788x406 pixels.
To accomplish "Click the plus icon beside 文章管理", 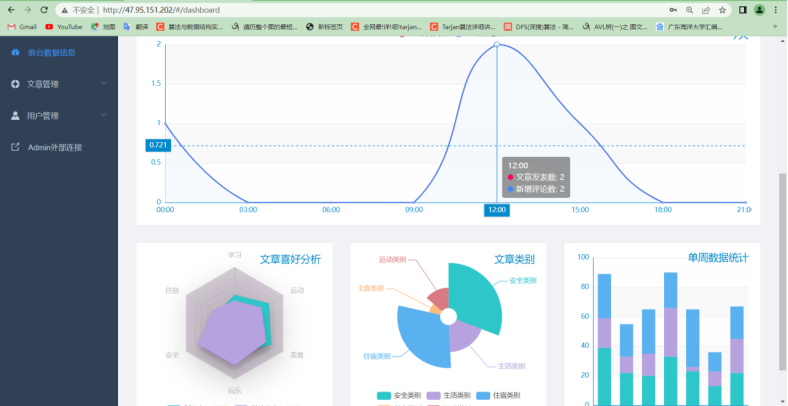I will pos(15,84).
